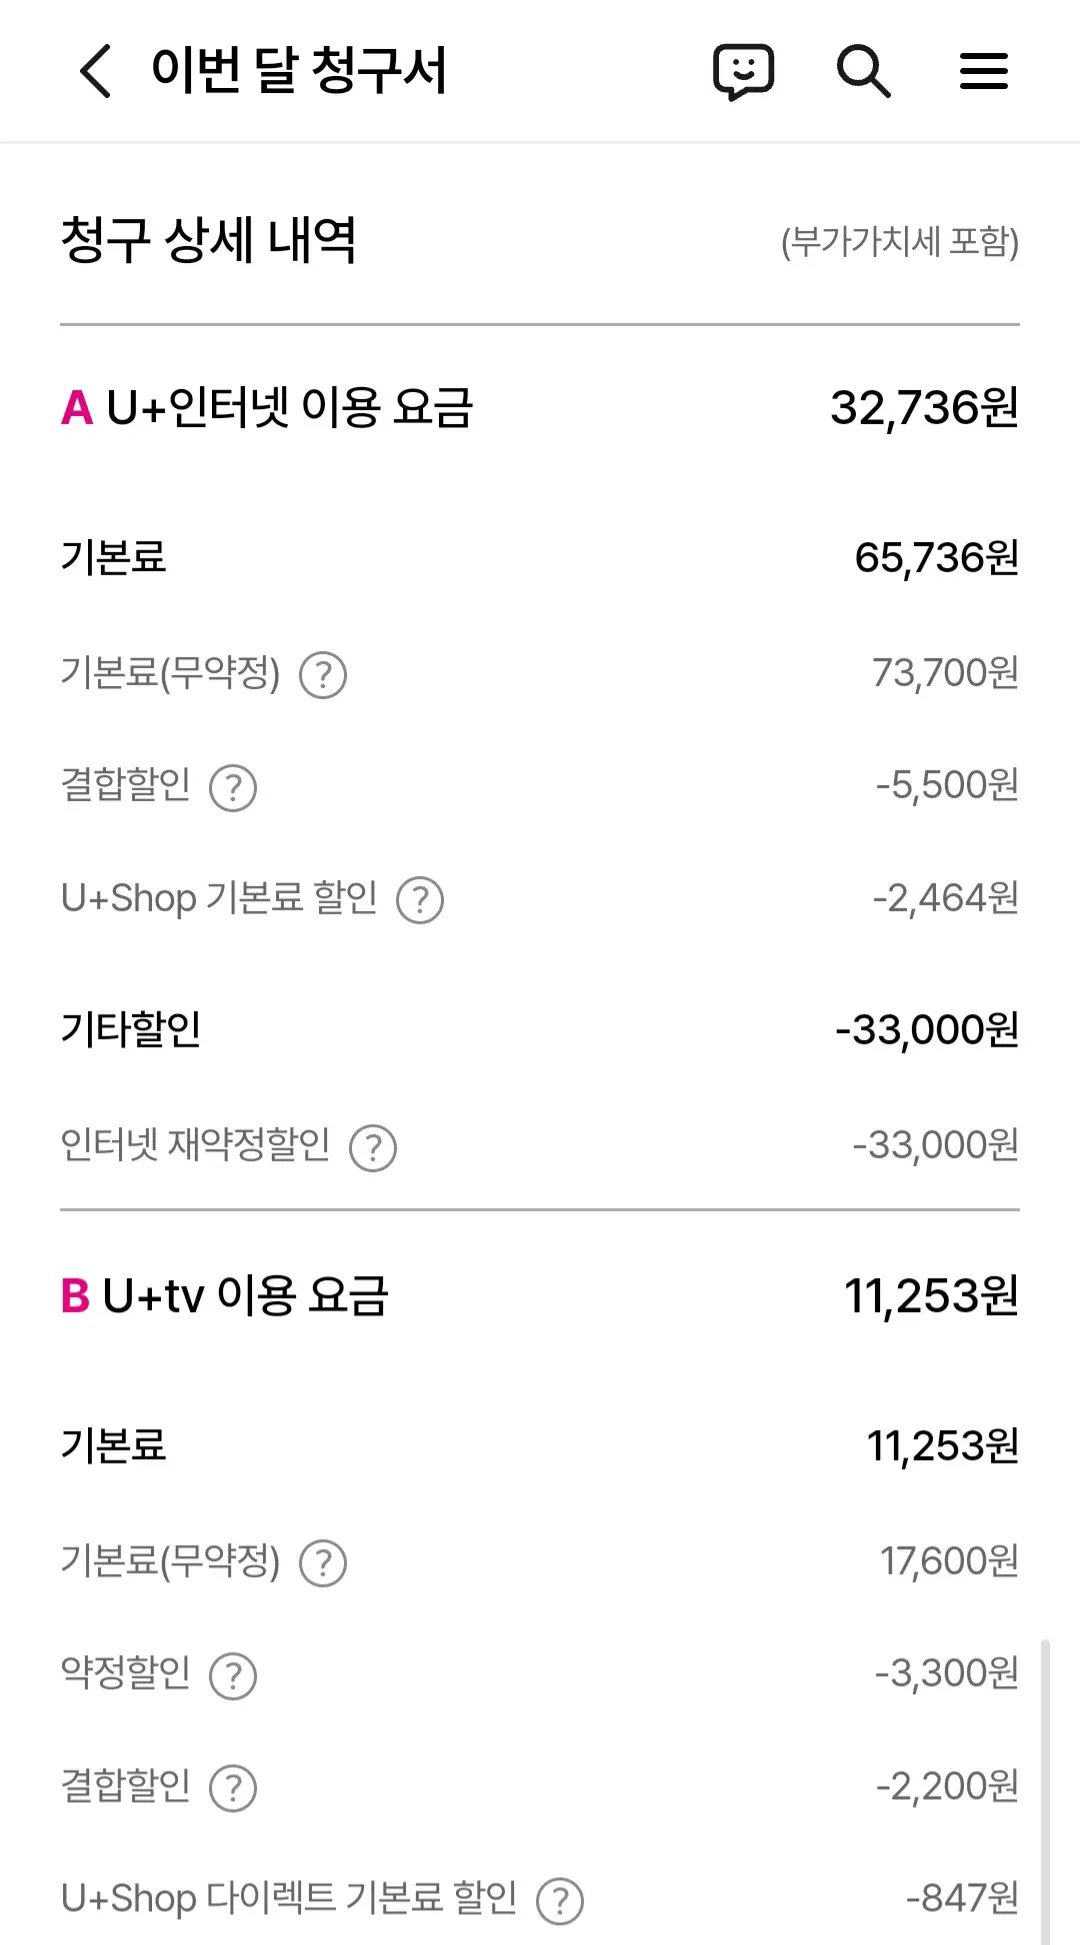Image resolution: width=1080 pixels, height=1945 pixels.
Task: Click the page scrollbar on the right
Action: [x=1045, y=1790]
